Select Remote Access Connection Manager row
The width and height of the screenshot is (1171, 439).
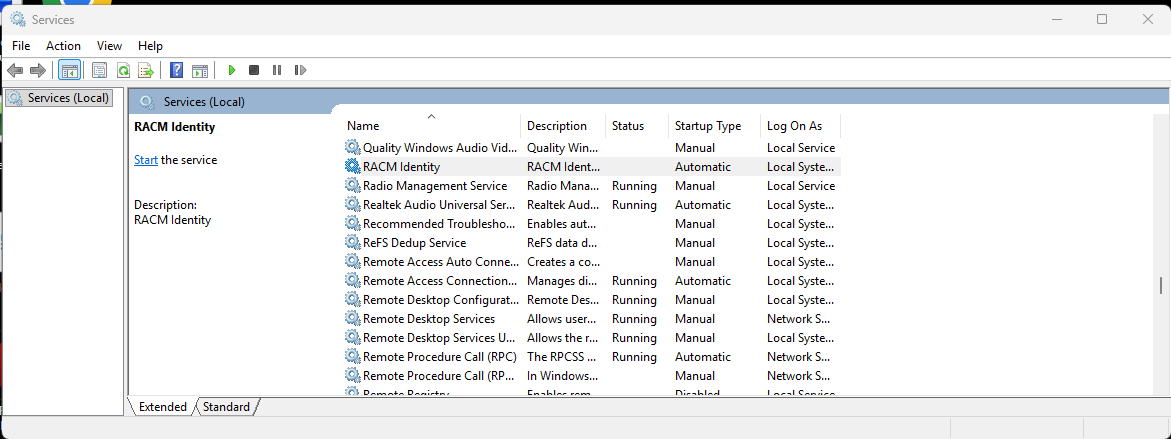pos(592,281)
